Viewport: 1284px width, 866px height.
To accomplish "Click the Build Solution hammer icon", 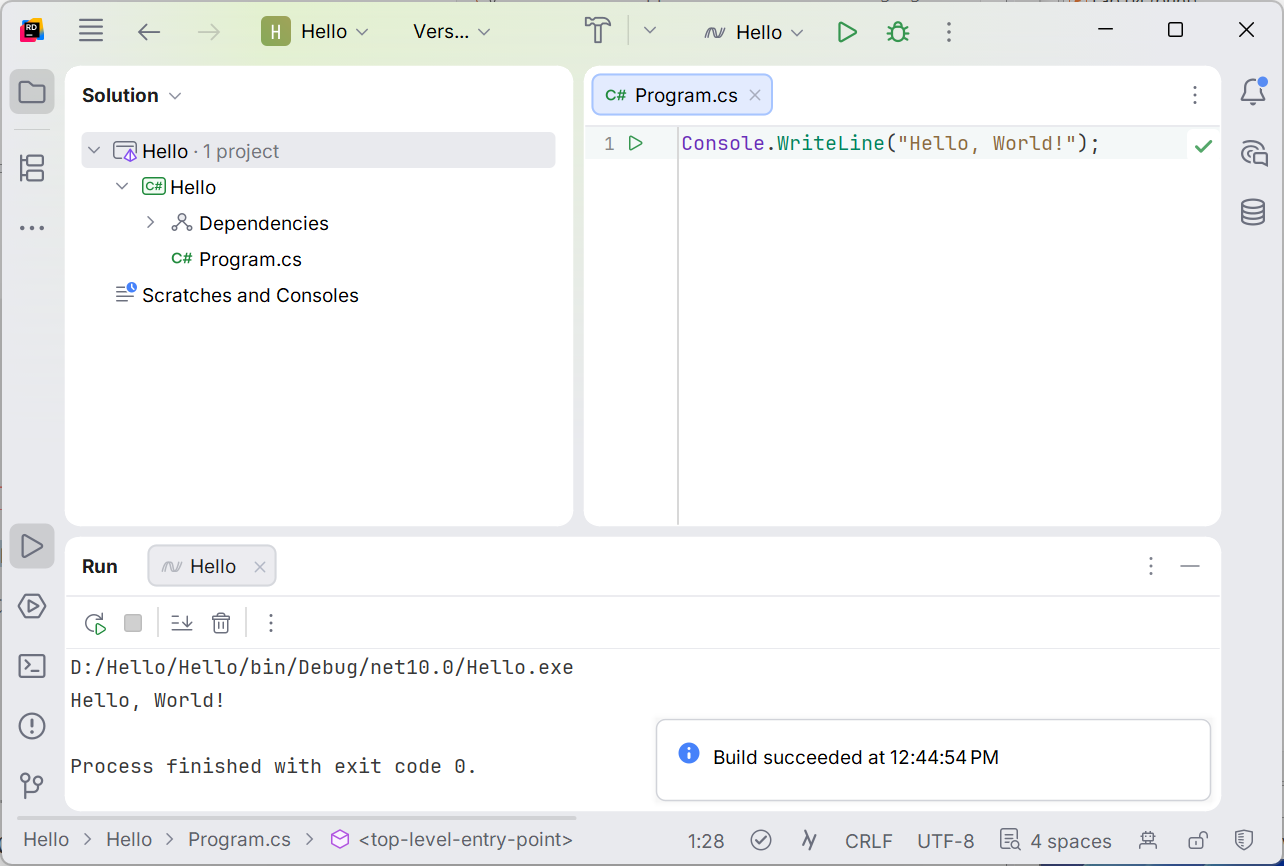I will point(597,31).
